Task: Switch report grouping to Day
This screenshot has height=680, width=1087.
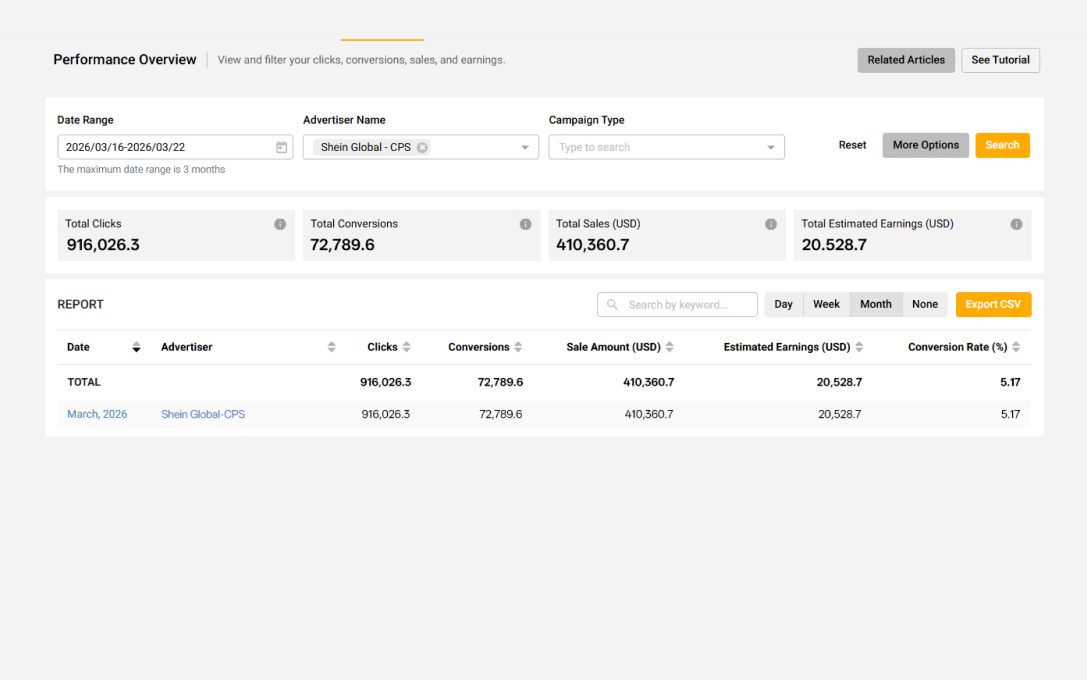Action: click(x=783, y=304)
